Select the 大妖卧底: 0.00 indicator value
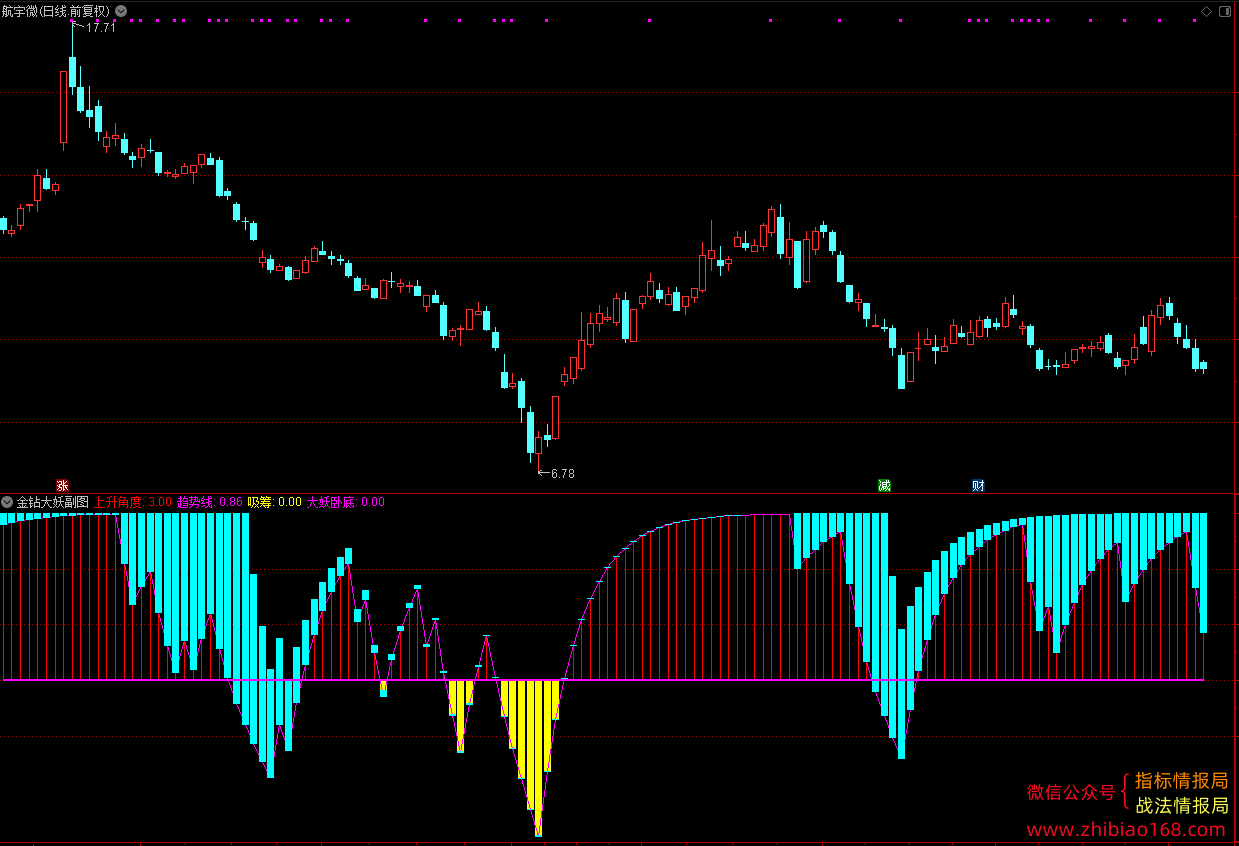The height and width of the screenshot is (846, 1239). 345,502
